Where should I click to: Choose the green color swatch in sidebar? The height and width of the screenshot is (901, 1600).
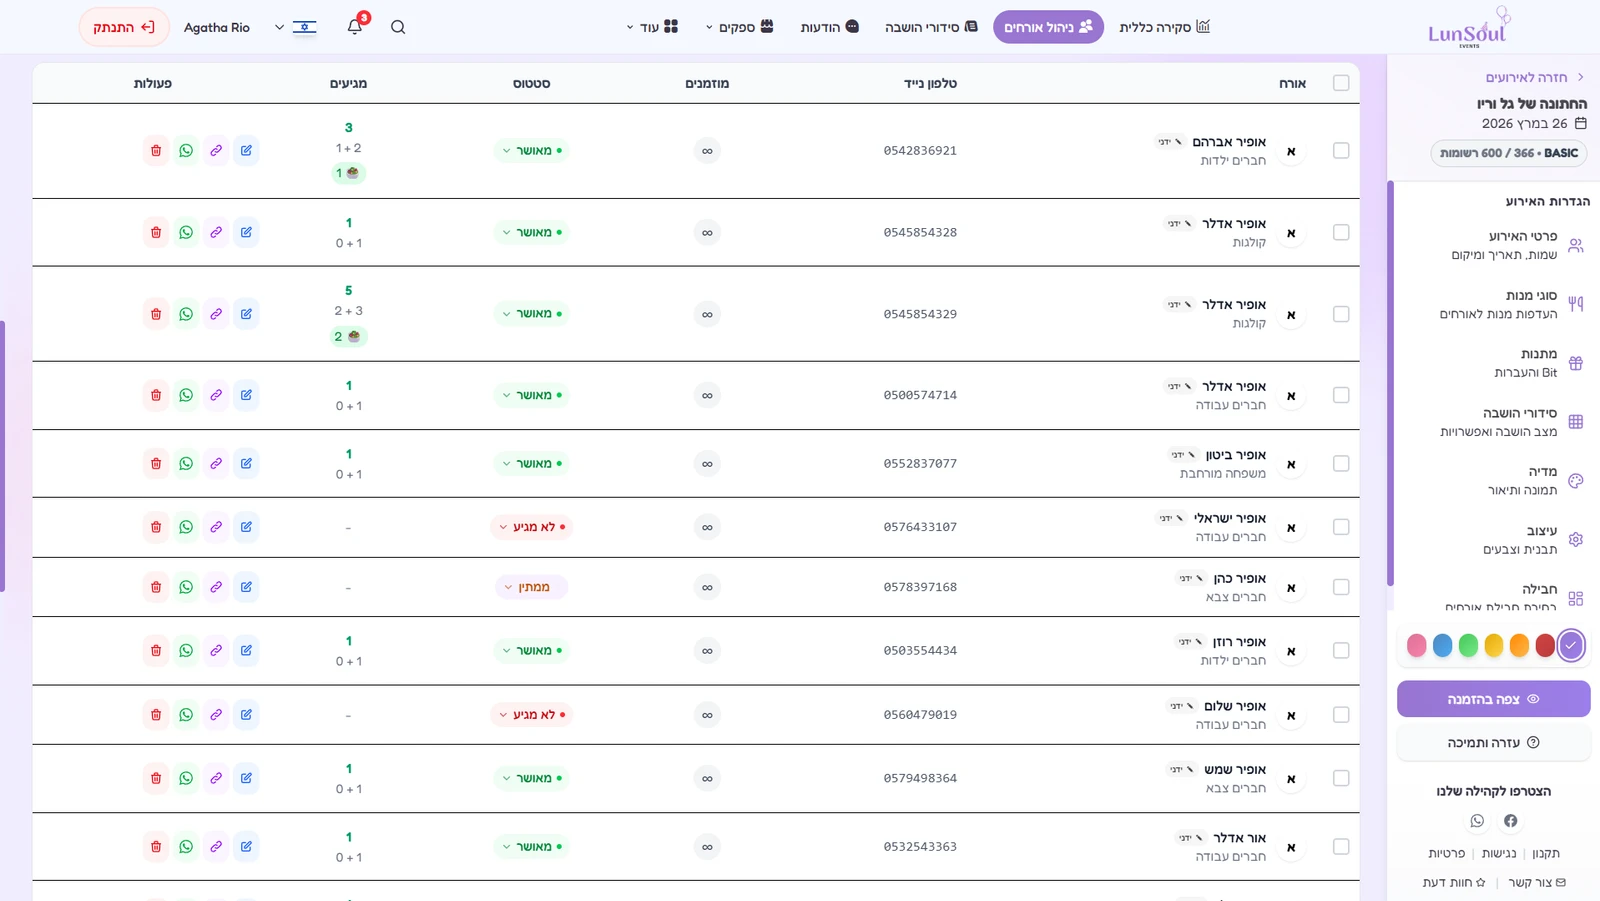click(x=1468, y=646)
